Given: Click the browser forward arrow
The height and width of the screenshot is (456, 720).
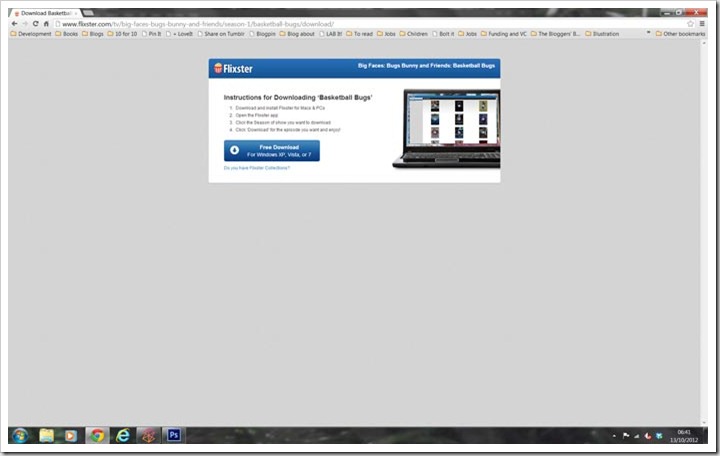Looking at the screenshot, I should tap(25, 24).
